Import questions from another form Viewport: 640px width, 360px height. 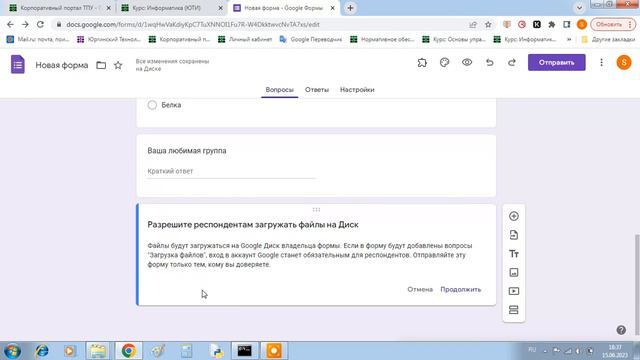click(513, 235)
